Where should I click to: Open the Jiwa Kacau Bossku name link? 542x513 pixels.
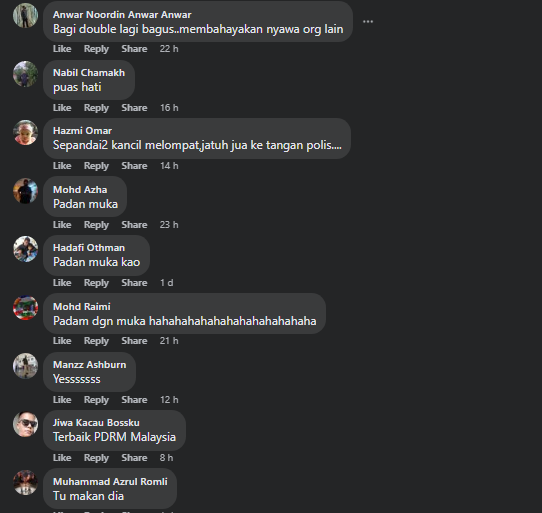(96, 423)
